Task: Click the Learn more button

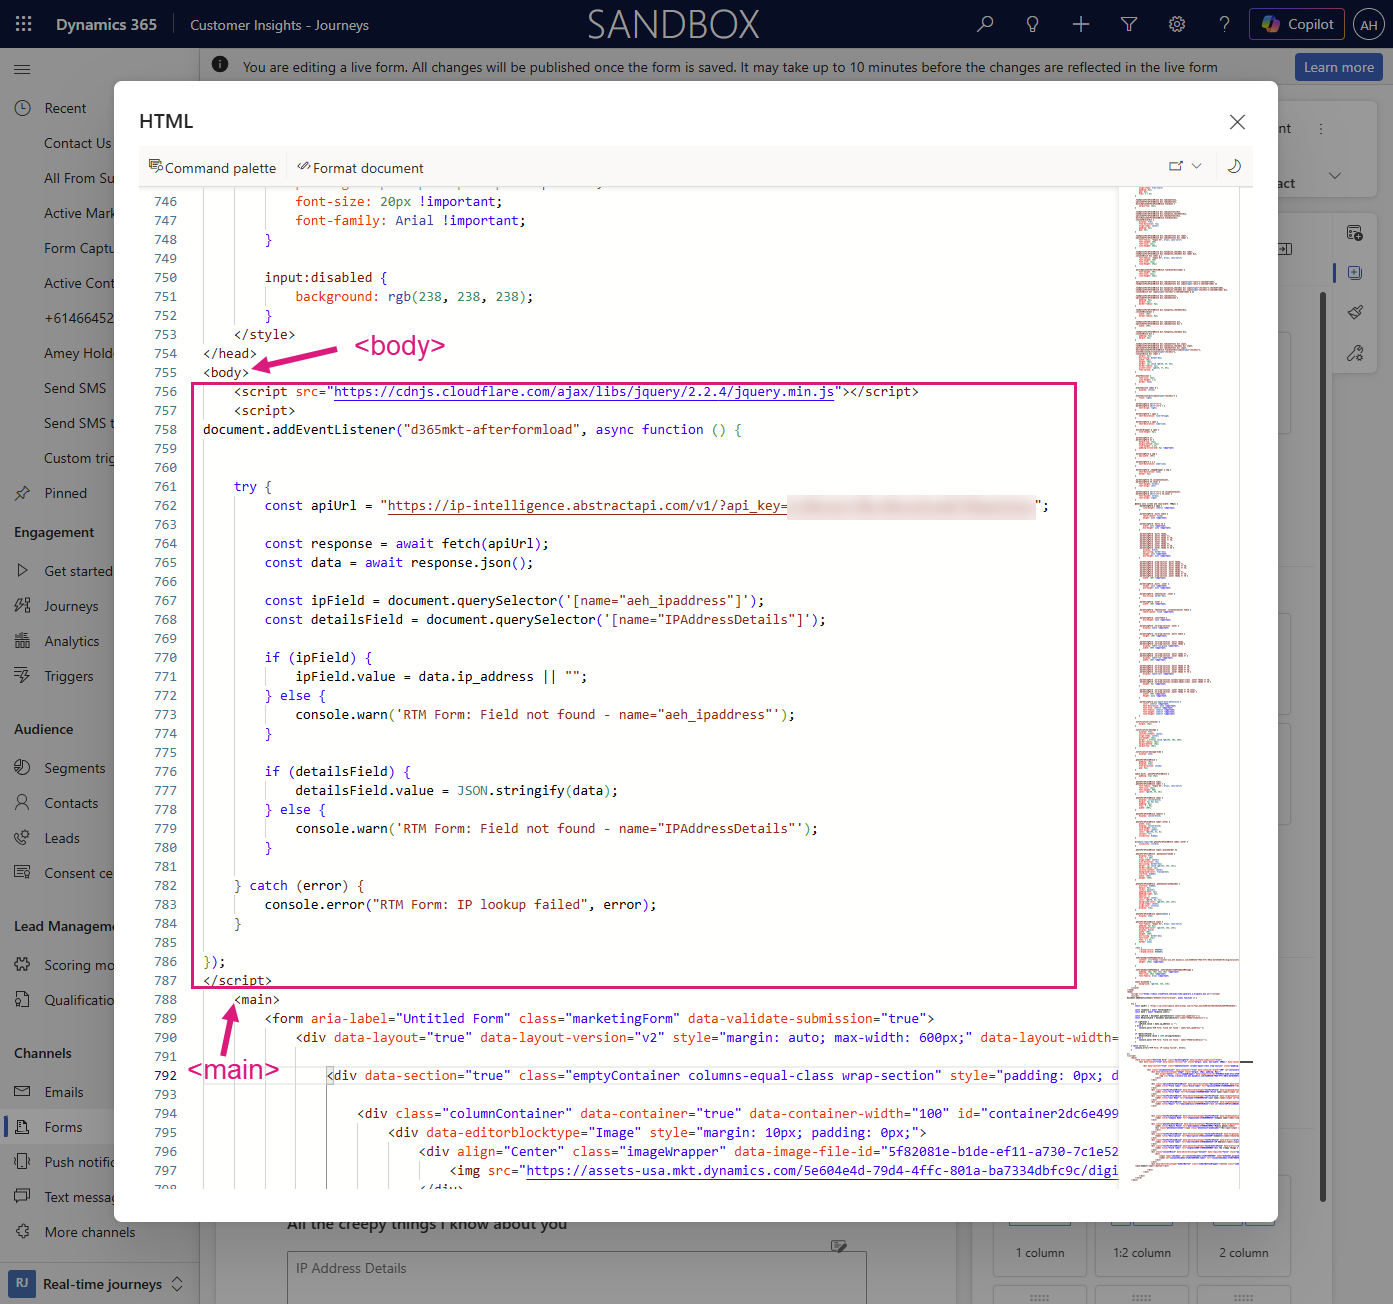Action: coord(1338,67)
